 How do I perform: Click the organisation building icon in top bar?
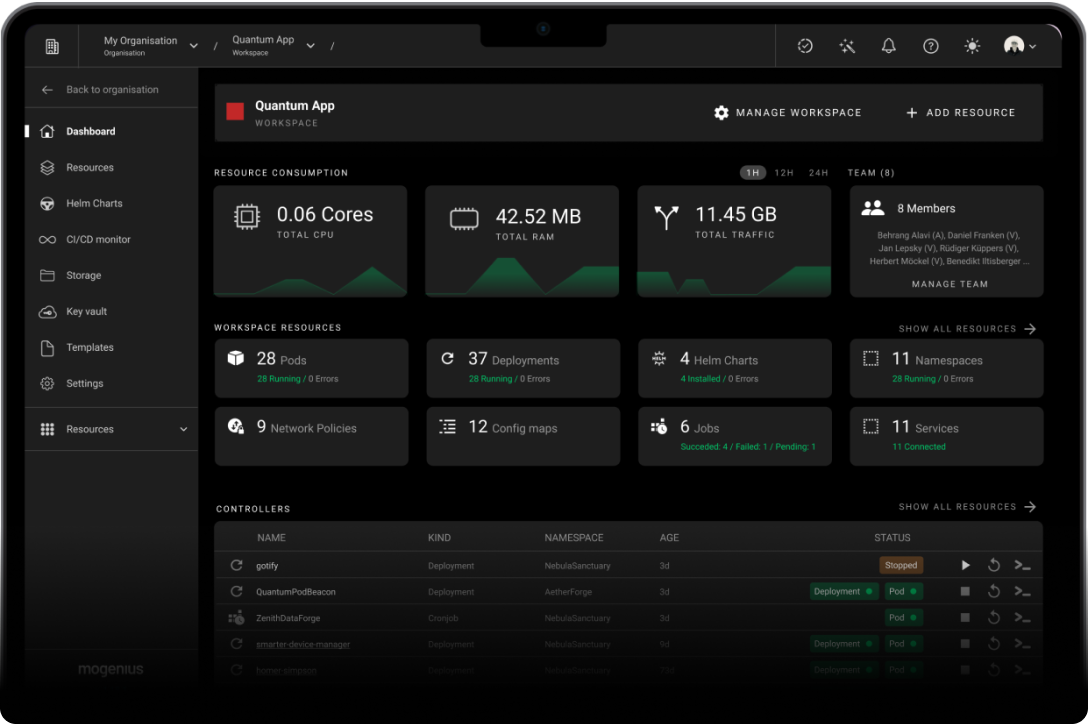tap(52, 47)
